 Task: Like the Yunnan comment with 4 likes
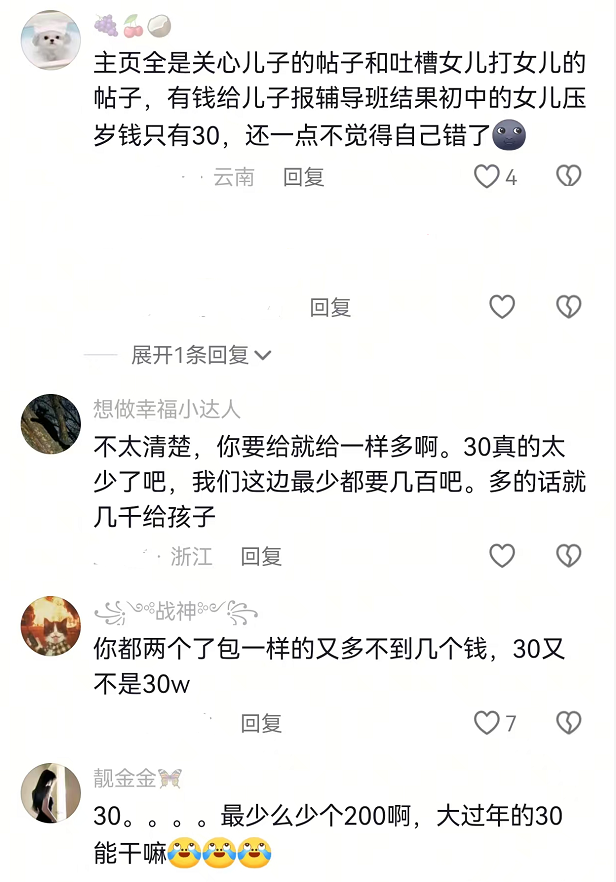pyautogui.click(x=487, y=177)
